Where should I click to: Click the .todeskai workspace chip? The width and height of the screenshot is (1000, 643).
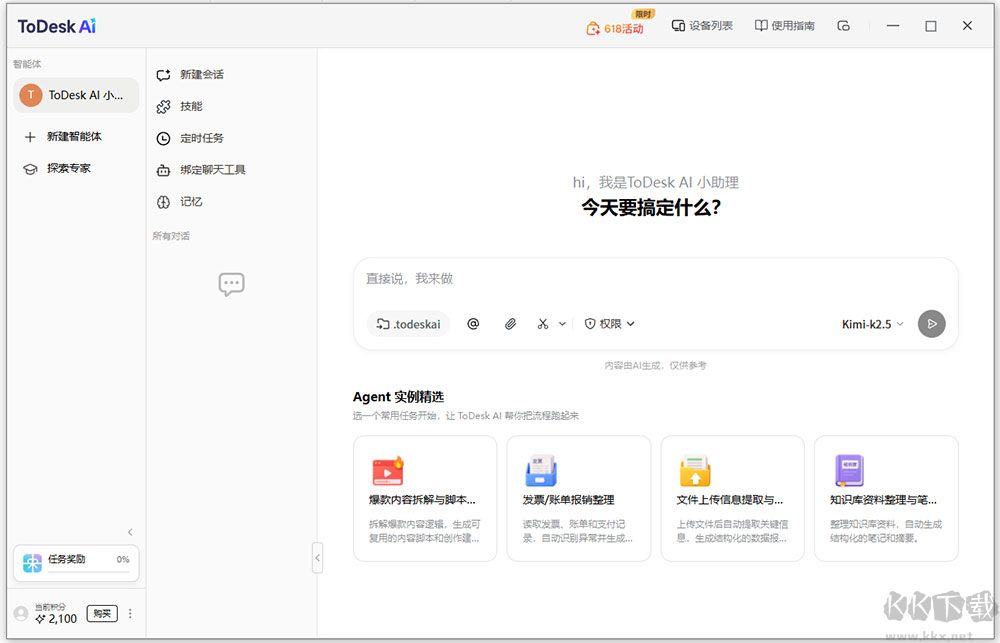coord(408,324)
